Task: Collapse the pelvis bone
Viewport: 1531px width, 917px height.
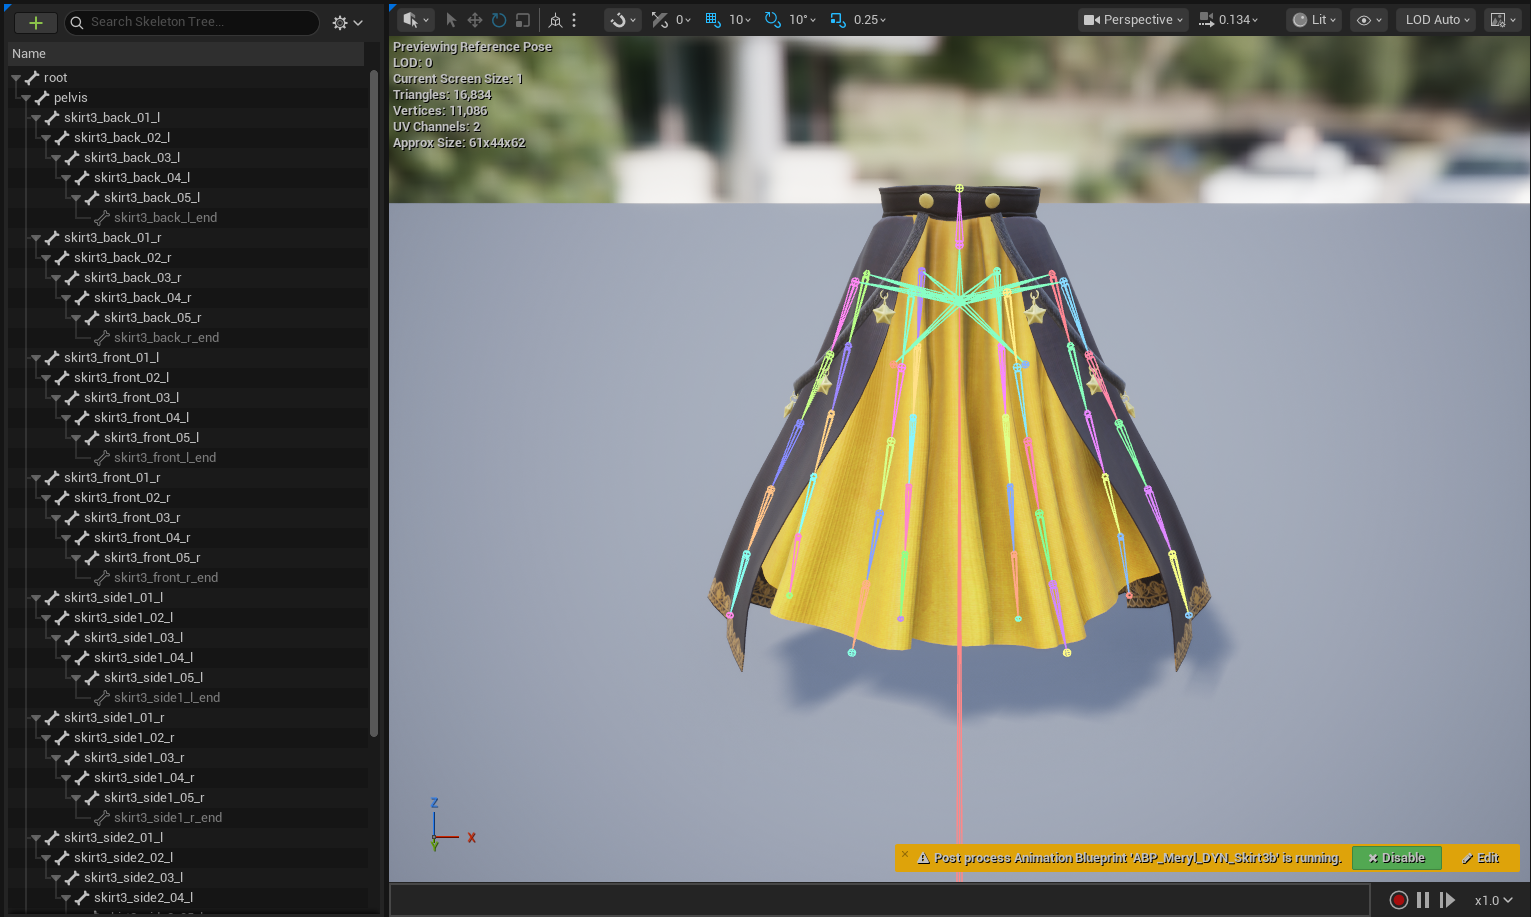Action: point(26,98)
